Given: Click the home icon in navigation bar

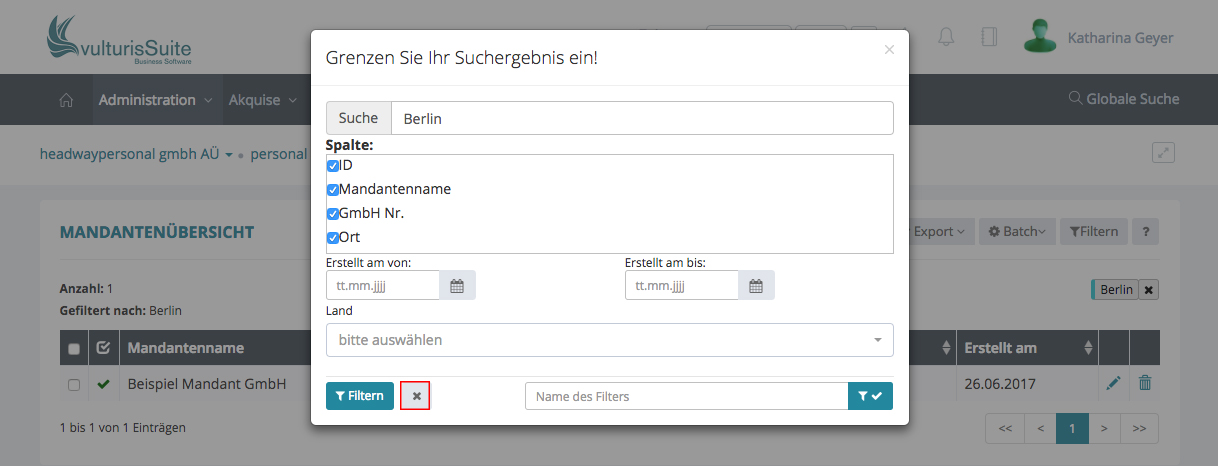Looking at the screenshot, I should [67, 100].
